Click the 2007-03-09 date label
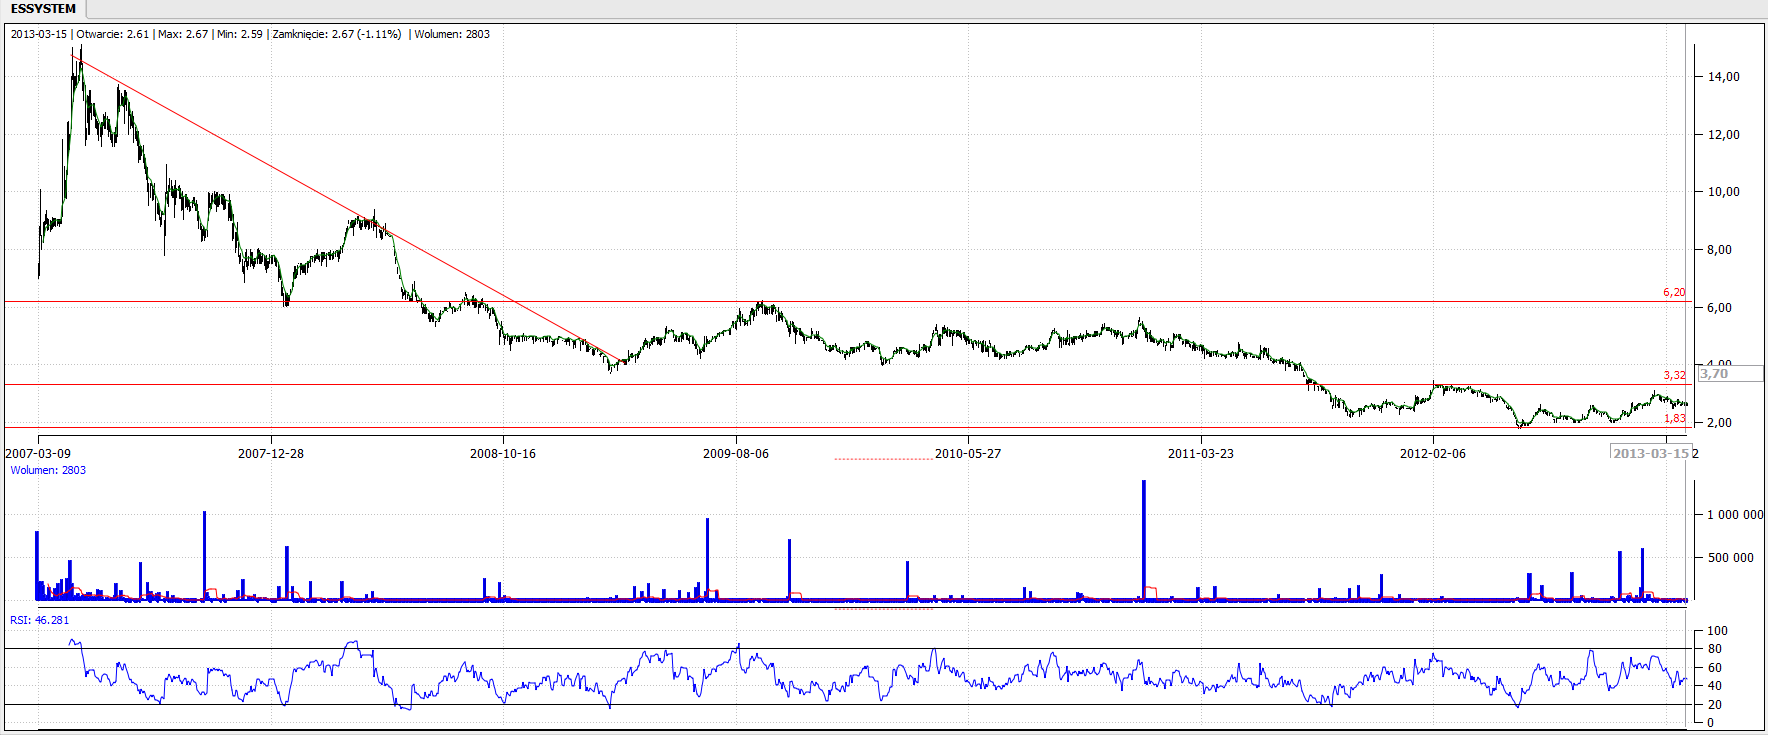 tap(38, 453)
